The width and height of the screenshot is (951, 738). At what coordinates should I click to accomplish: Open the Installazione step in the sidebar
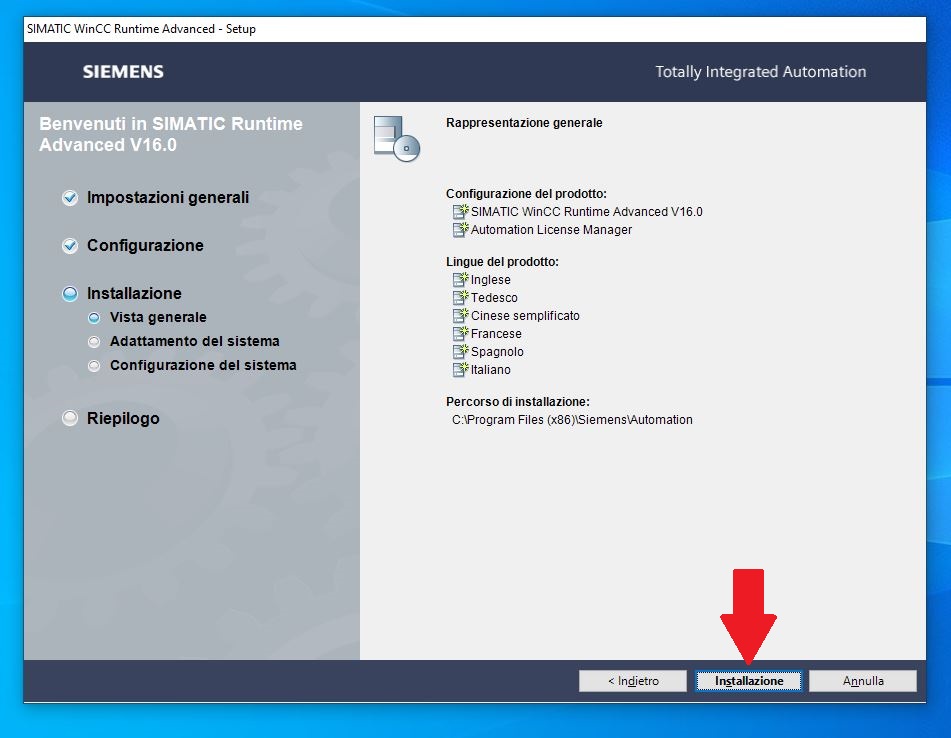134,294
